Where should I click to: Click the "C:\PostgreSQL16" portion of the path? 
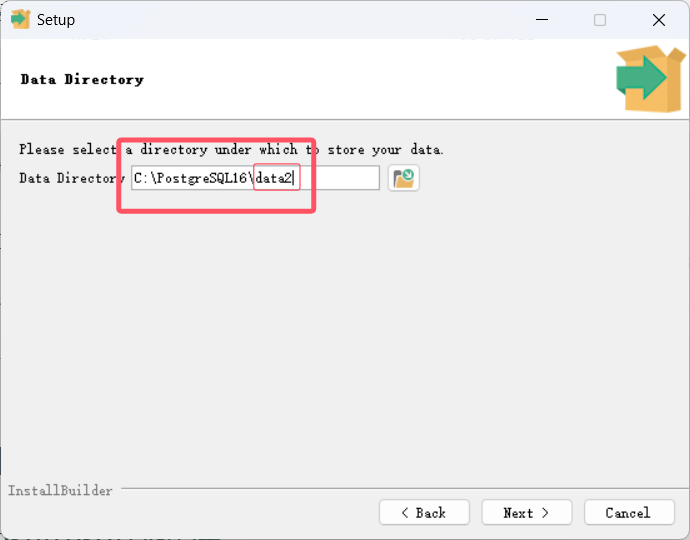tap(190, 178)
